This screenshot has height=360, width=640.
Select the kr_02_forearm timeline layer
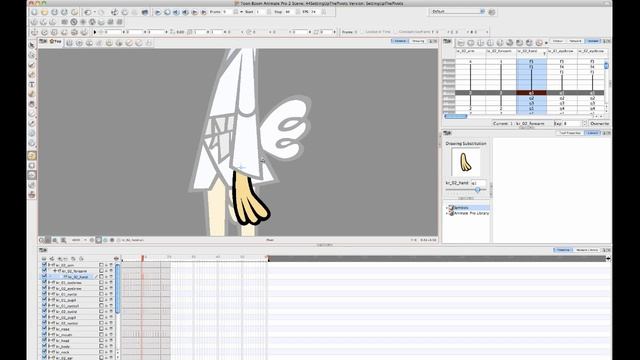coord(74,271)
